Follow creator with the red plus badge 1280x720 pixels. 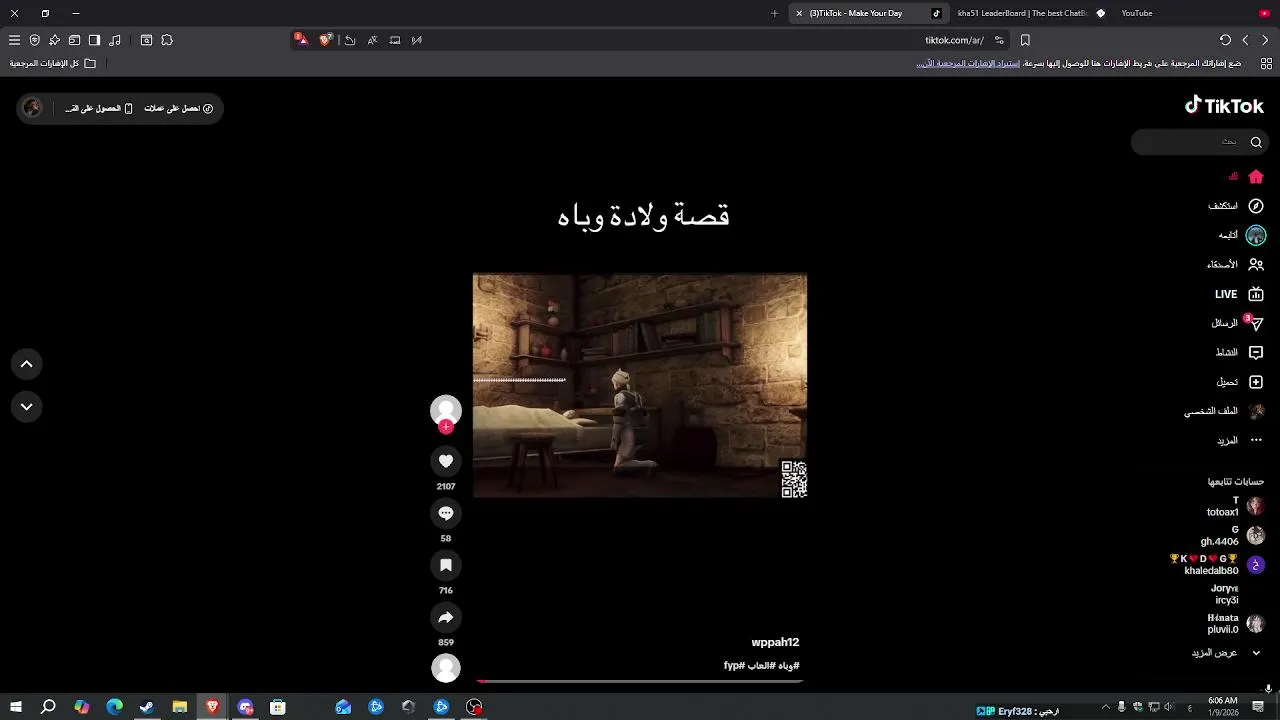tap(446, 427)
